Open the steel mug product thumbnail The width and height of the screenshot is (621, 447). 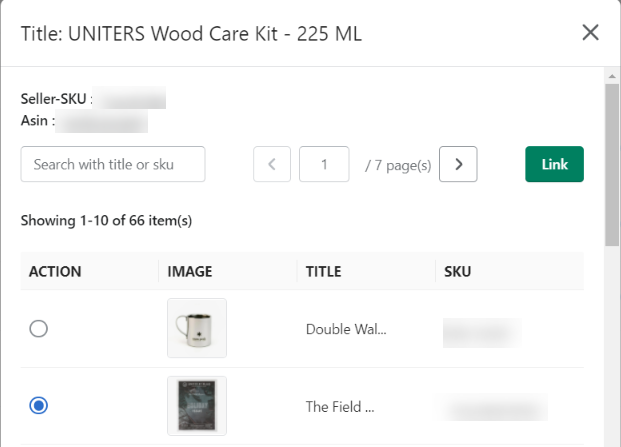(x=197, y=328)
